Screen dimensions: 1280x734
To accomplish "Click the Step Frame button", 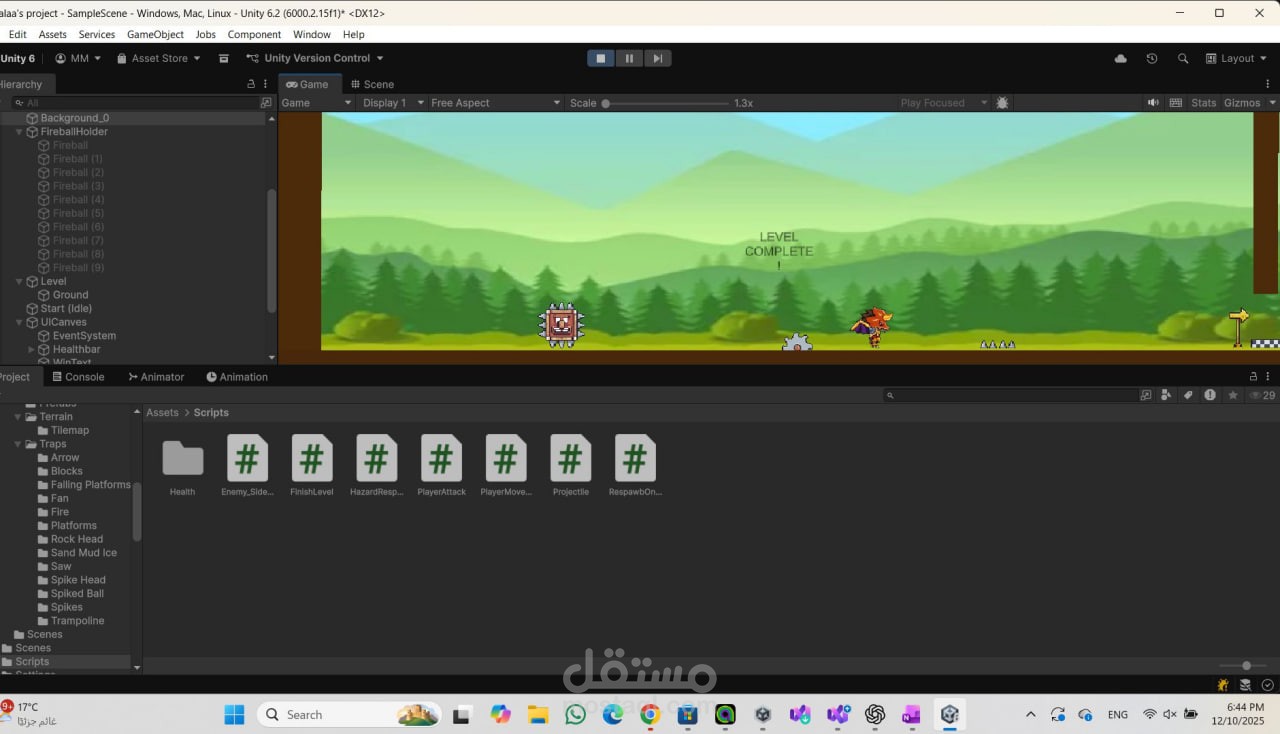I will (657, 58).
